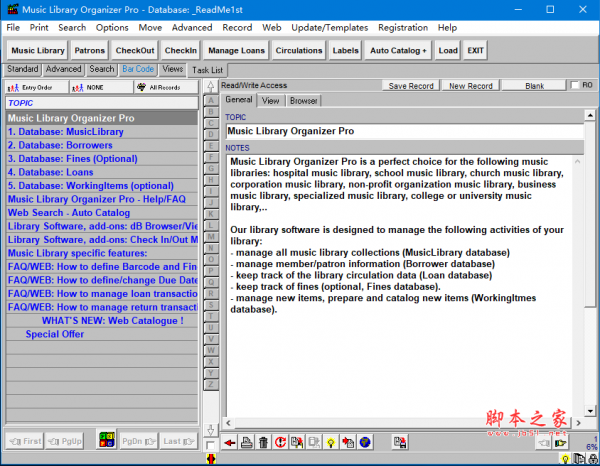The image size is (600, 466).
Task: Click the light bulb icon in bottom toolbar
Action: (x=330, y=442)
